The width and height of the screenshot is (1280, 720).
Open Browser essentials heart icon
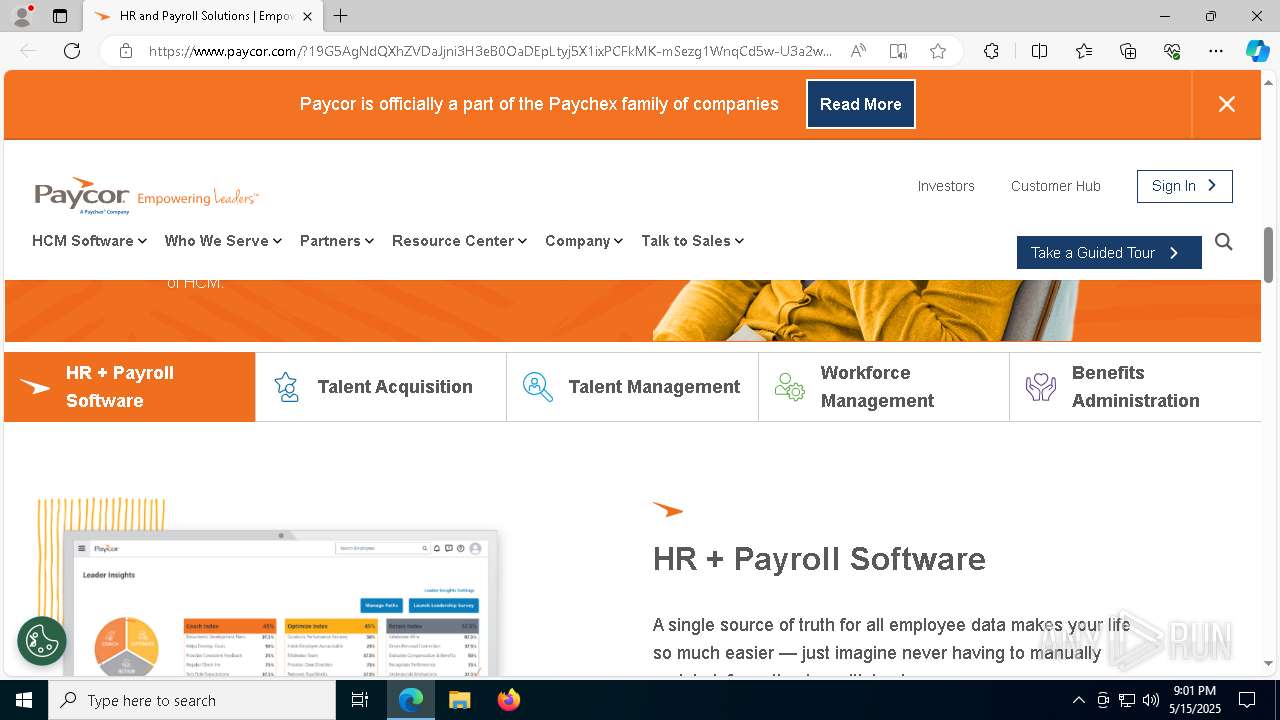pos(1172,51)
